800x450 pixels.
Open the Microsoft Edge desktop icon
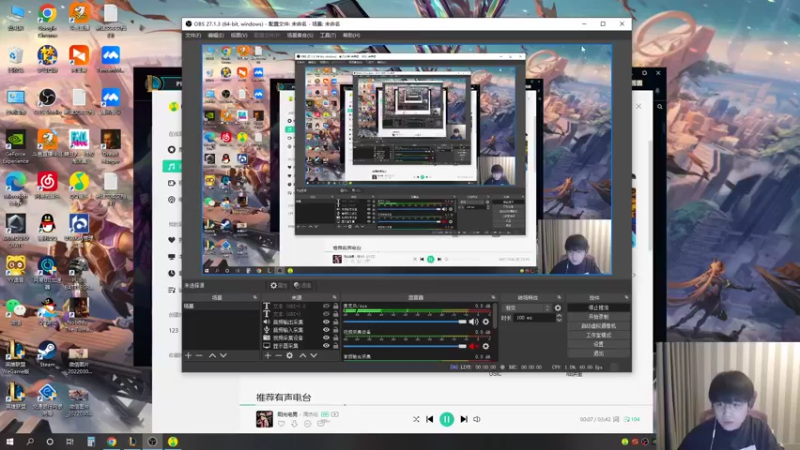(16, 189)
